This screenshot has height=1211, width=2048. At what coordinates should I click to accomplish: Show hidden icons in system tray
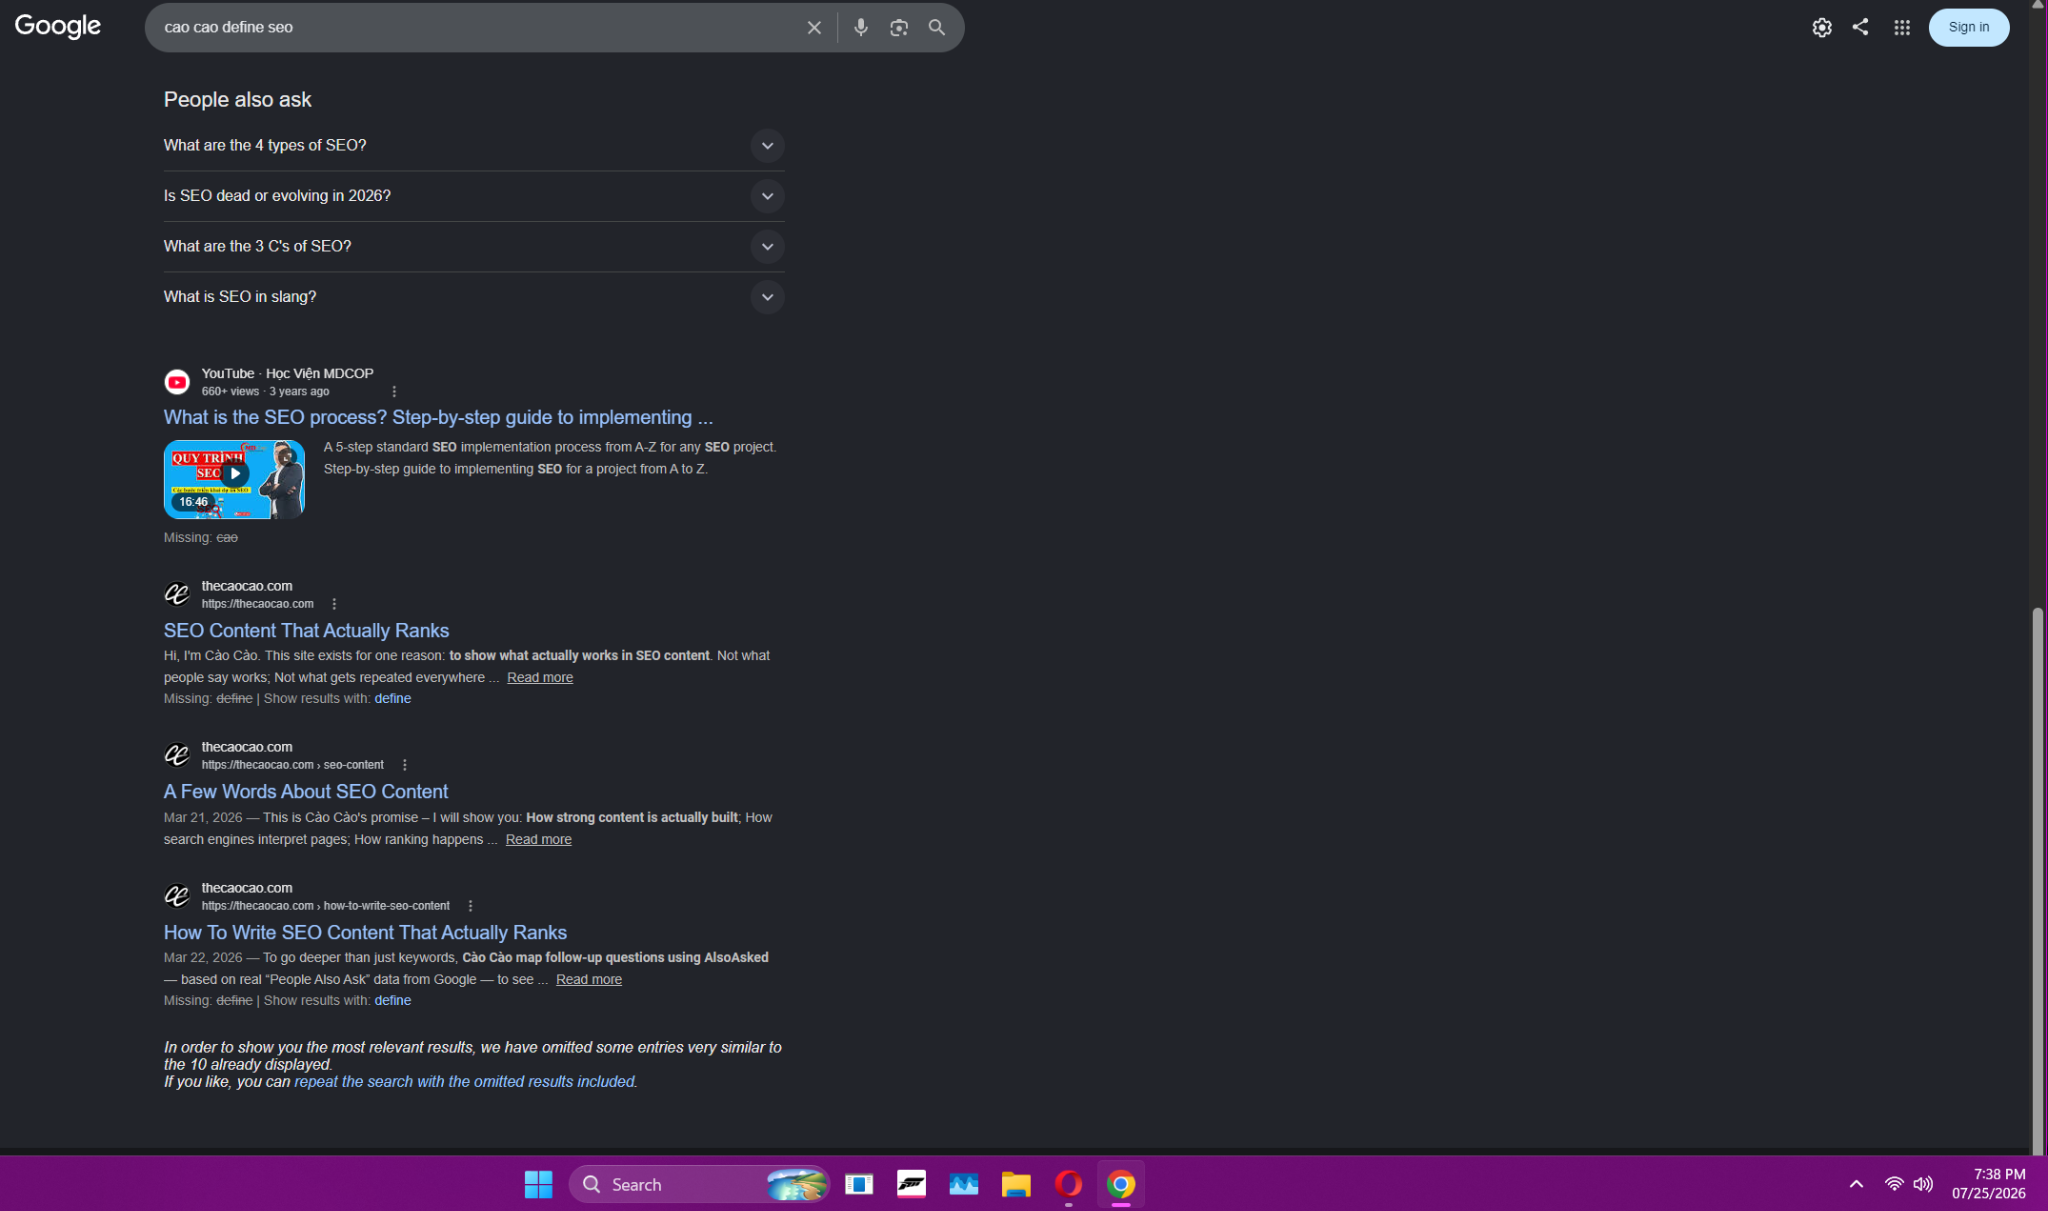click(x=1856, y=1184)
